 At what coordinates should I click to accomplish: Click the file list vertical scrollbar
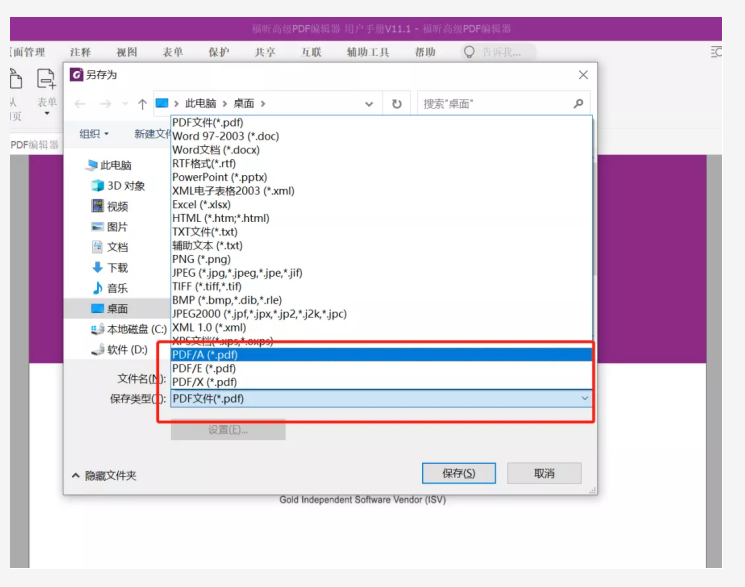[594, 219]
